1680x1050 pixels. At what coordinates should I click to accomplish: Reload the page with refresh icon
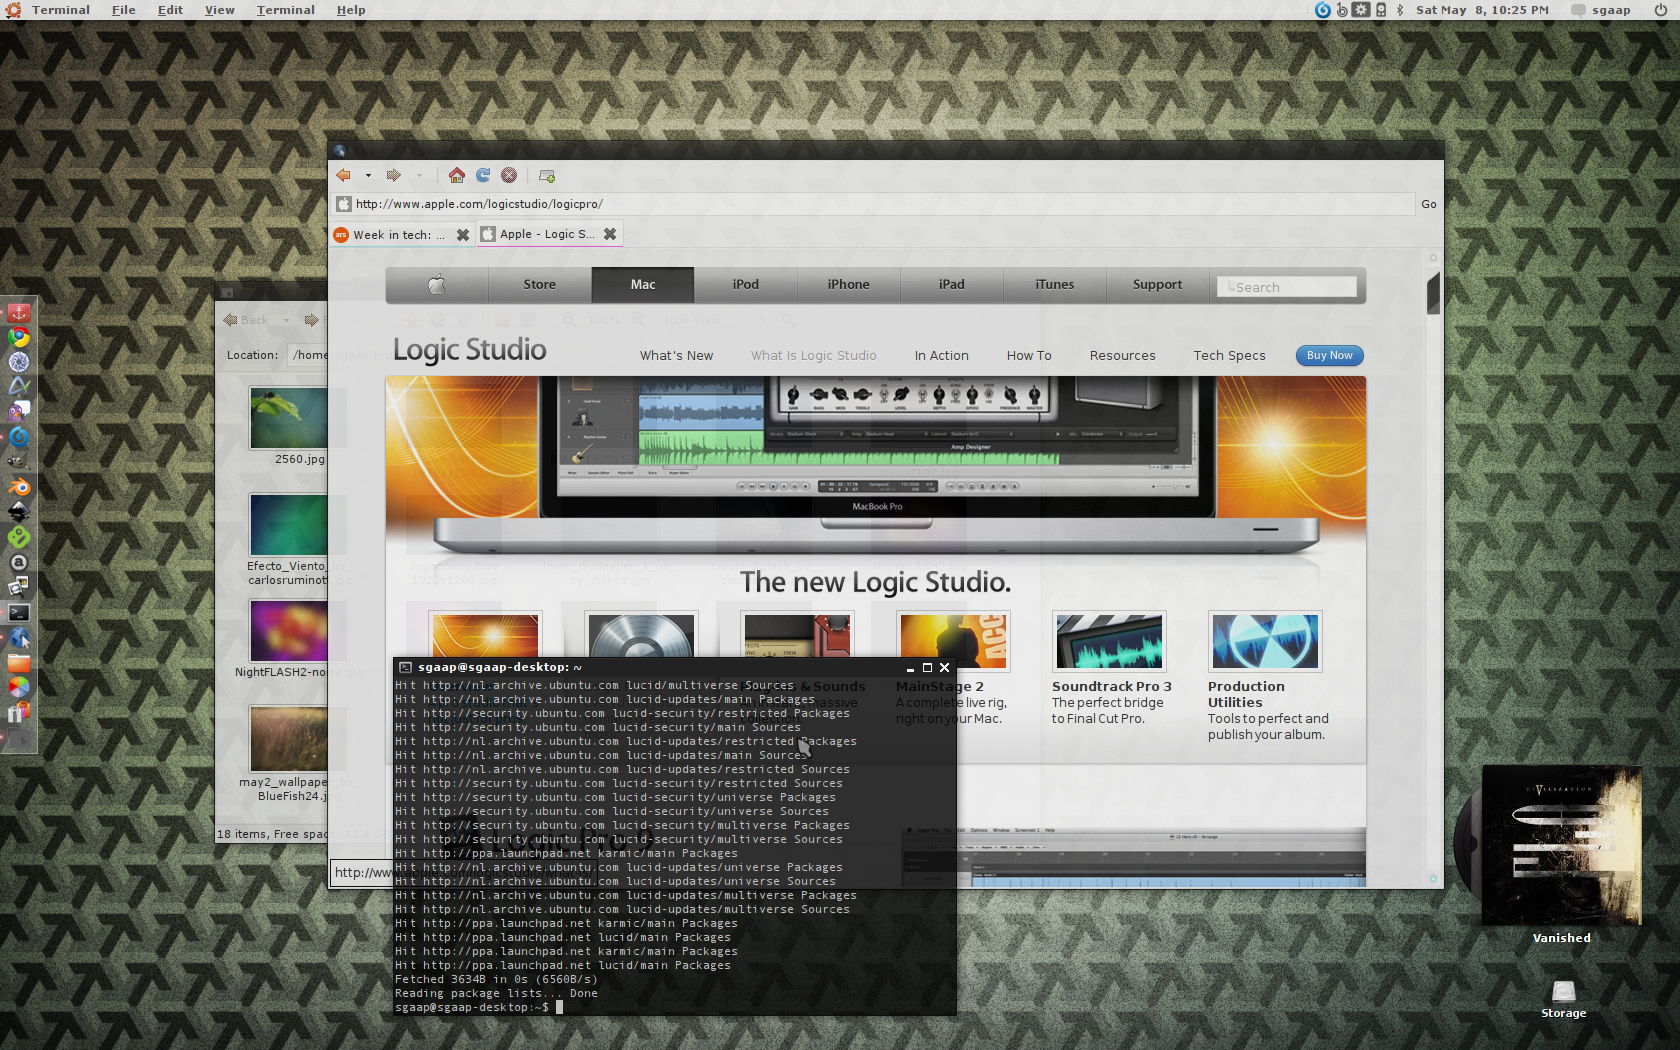[483, 175]
